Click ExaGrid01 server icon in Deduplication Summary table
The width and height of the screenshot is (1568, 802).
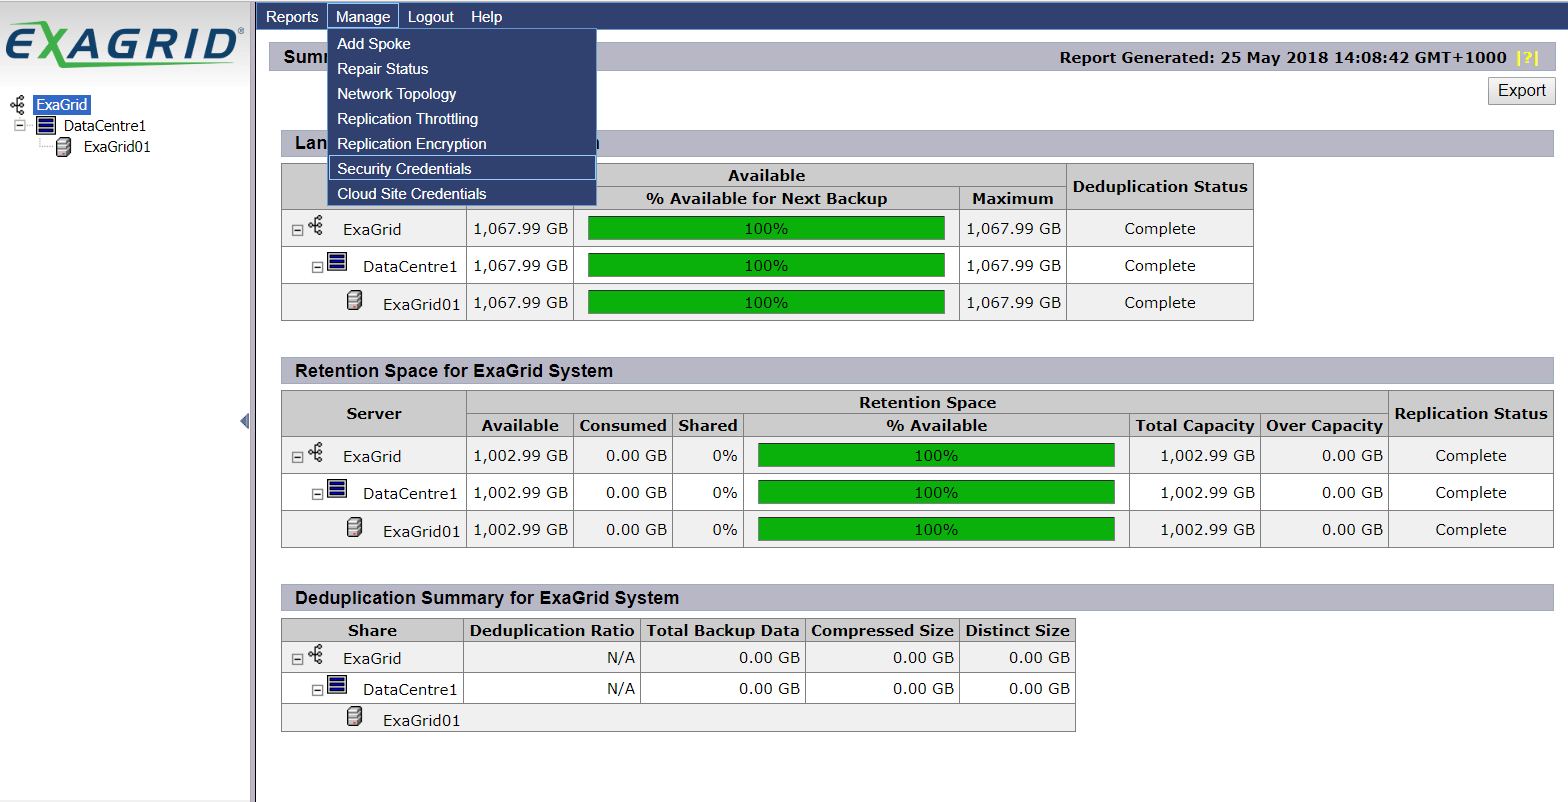(355, 716)
